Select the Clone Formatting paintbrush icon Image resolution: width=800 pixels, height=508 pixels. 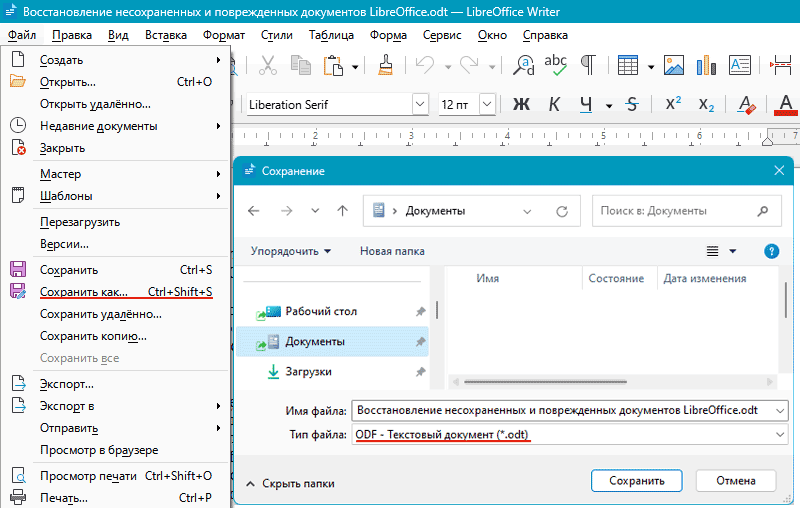tap(386, 65)
